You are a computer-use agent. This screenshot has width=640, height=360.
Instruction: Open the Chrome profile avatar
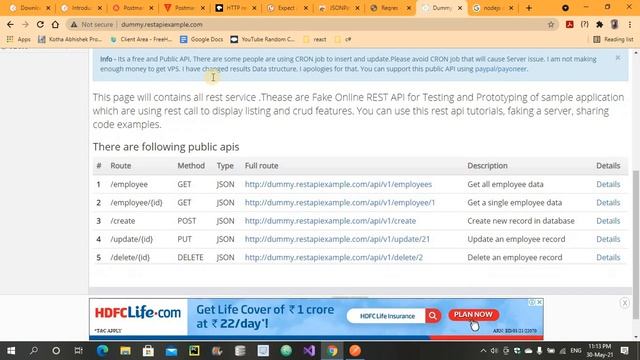pyautogui.click(x=614, y=24)
